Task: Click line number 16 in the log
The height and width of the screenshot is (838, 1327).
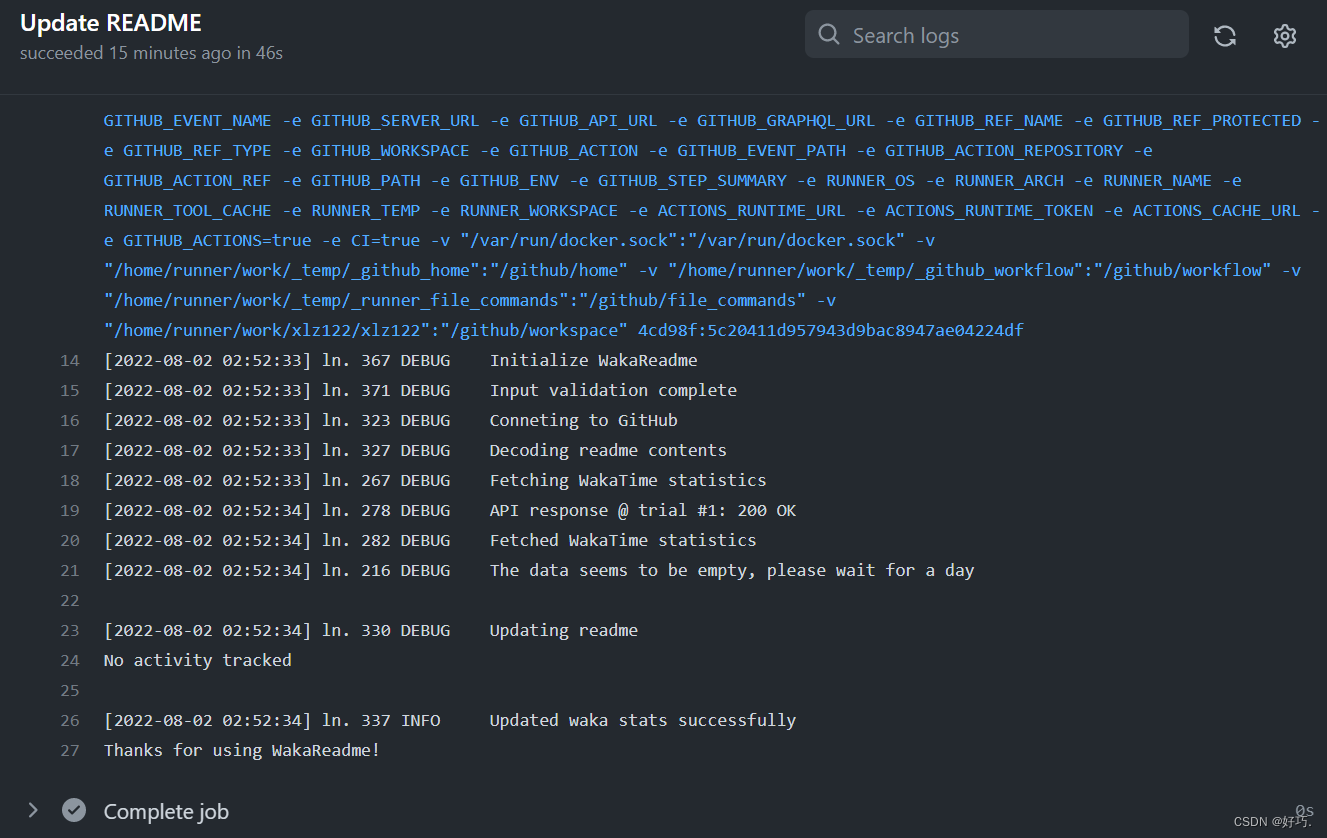Action: (x=69, y=421)
